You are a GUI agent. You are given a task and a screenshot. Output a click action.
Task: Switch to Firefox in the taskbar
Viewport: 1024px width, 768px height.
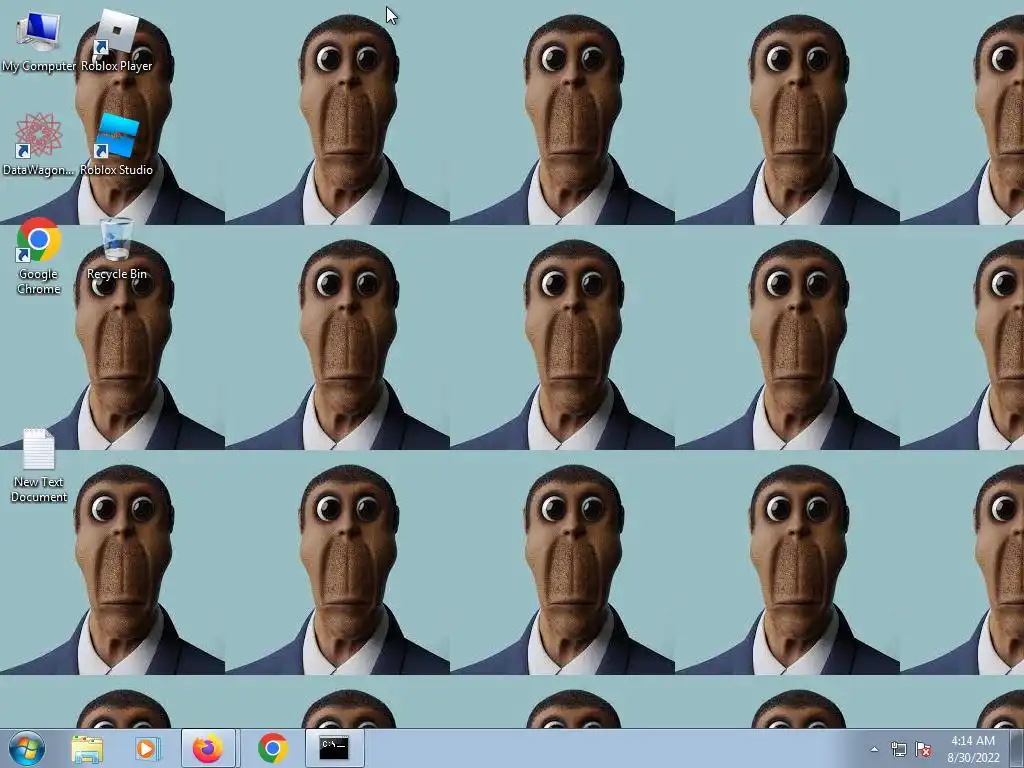click(208, 748)
